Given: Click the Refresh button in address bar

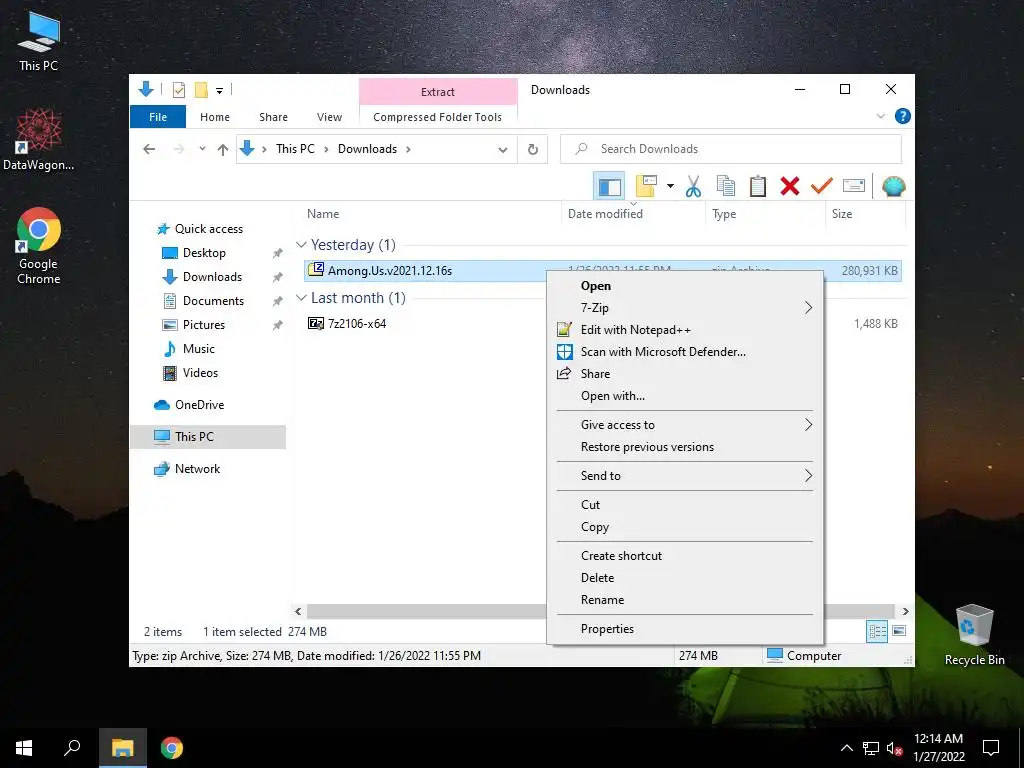Looking at the screenshot, I should 533,149.
